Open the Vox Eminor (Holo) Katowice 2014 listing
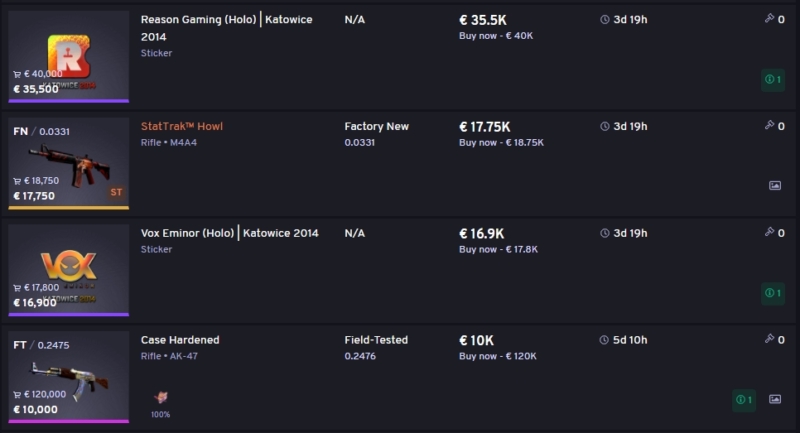The height and width of the screenshot is (433, 800). [229, 233]
